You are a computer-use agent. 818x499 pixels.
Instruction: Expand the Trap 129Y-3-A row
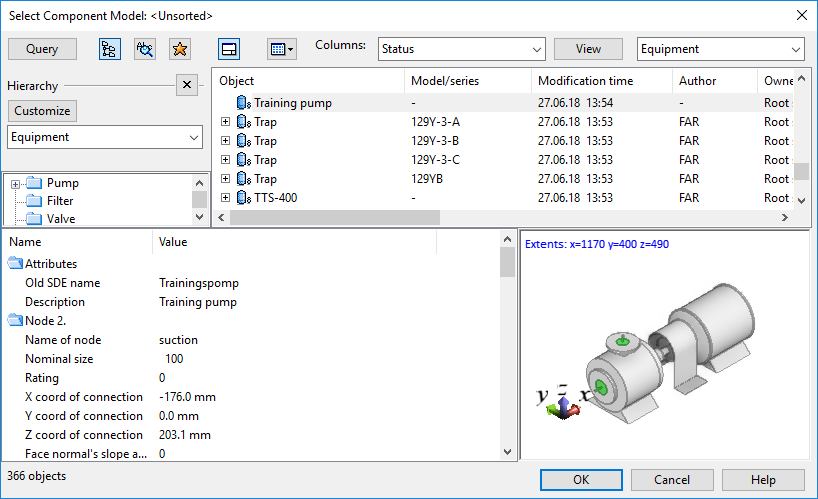coord(225,121)
